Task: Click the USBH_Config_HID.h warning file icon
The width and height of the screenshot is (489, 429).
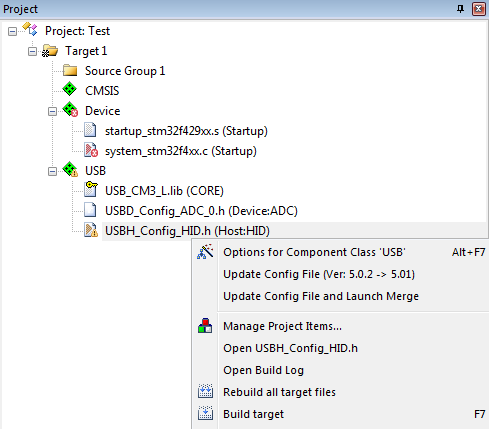Action: point(91,230)
